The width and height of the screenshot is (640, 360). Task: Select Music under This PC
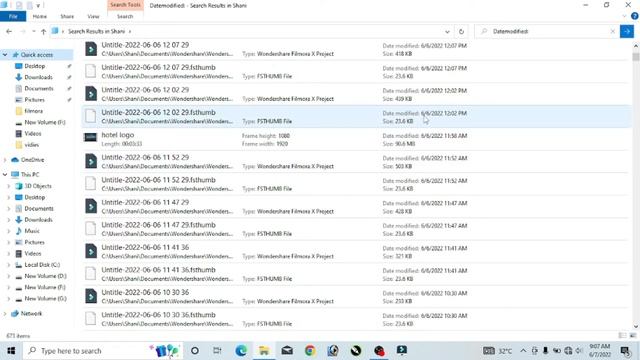point(31,231)
